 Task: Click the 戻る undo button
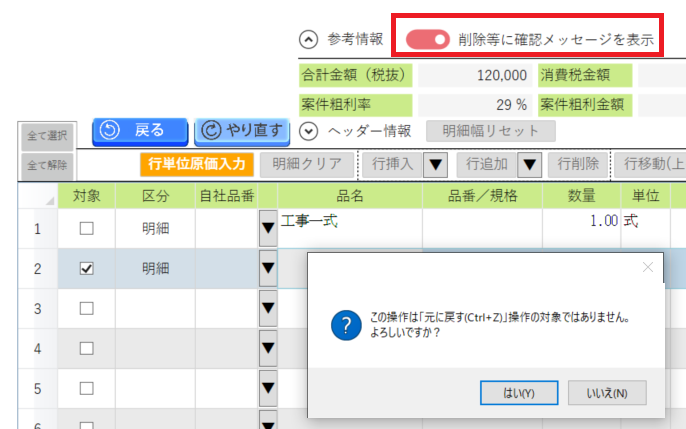tap(141, 130)
